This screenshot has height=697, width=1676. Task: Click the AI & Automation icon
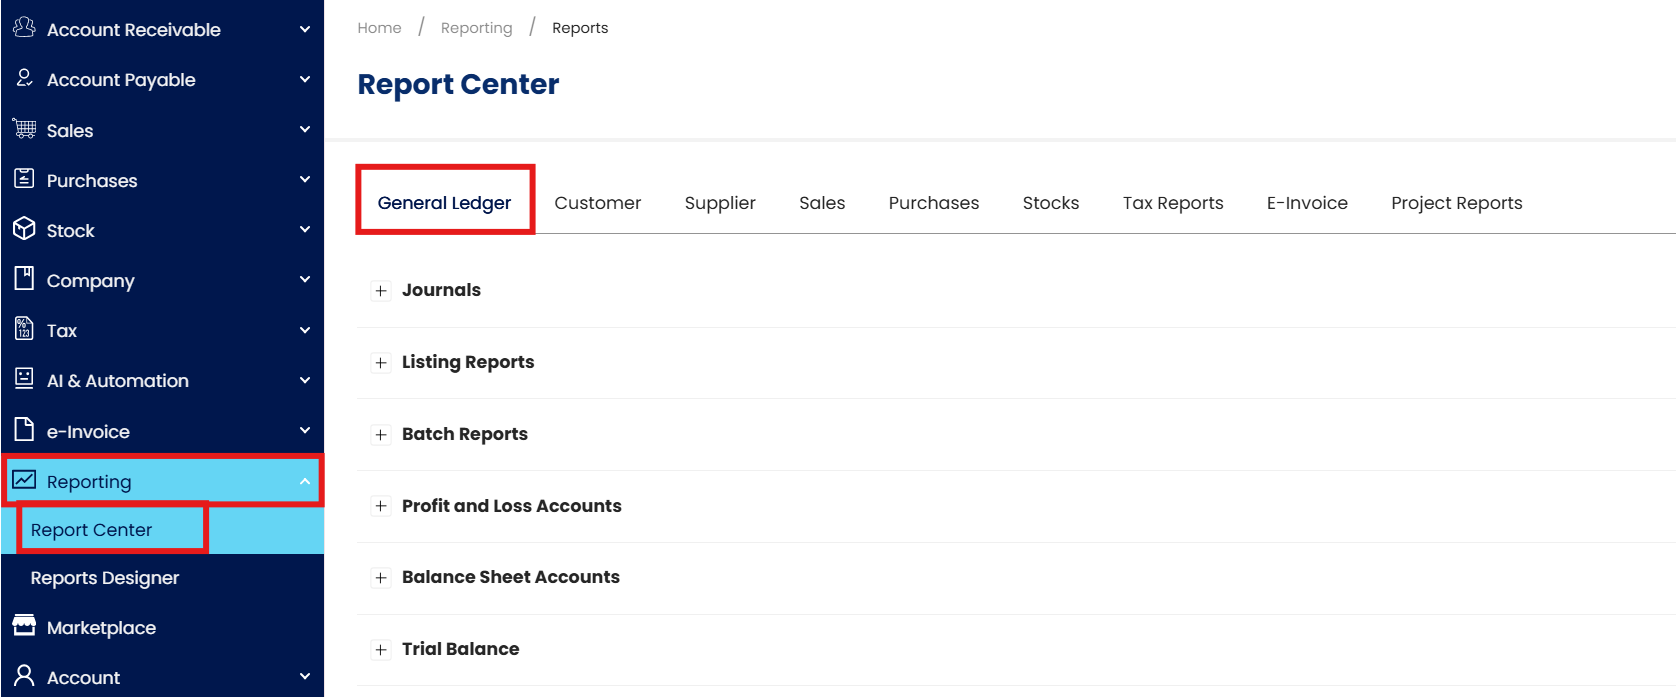24,379
